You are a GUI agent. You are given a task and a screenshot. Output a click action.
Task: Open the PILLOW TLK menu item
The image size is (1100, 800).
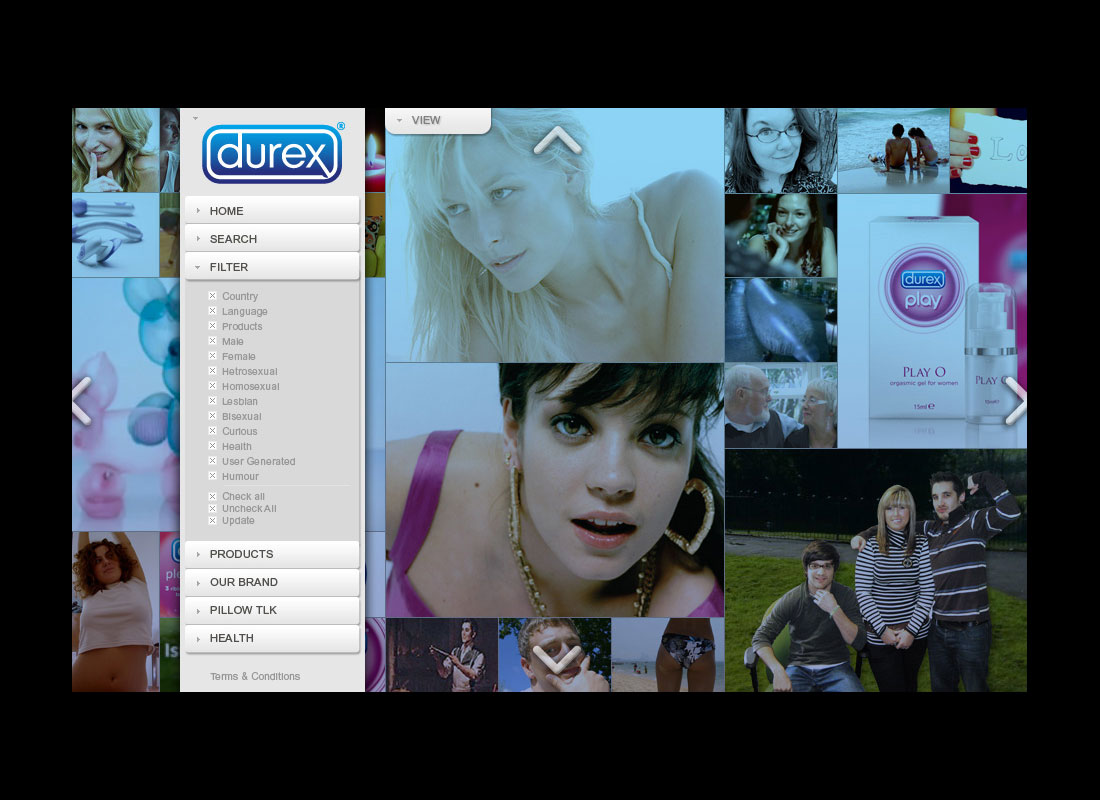point(272,610)
